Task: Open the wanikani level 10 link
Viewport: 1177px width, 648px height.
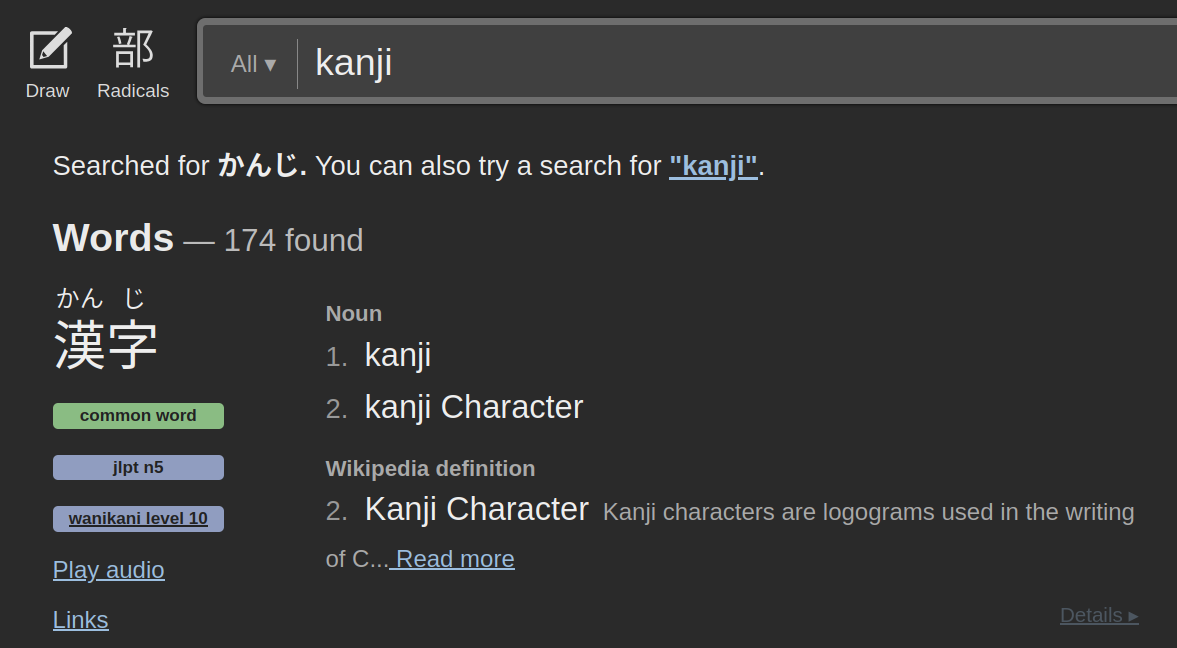Action: pos(138,519)
